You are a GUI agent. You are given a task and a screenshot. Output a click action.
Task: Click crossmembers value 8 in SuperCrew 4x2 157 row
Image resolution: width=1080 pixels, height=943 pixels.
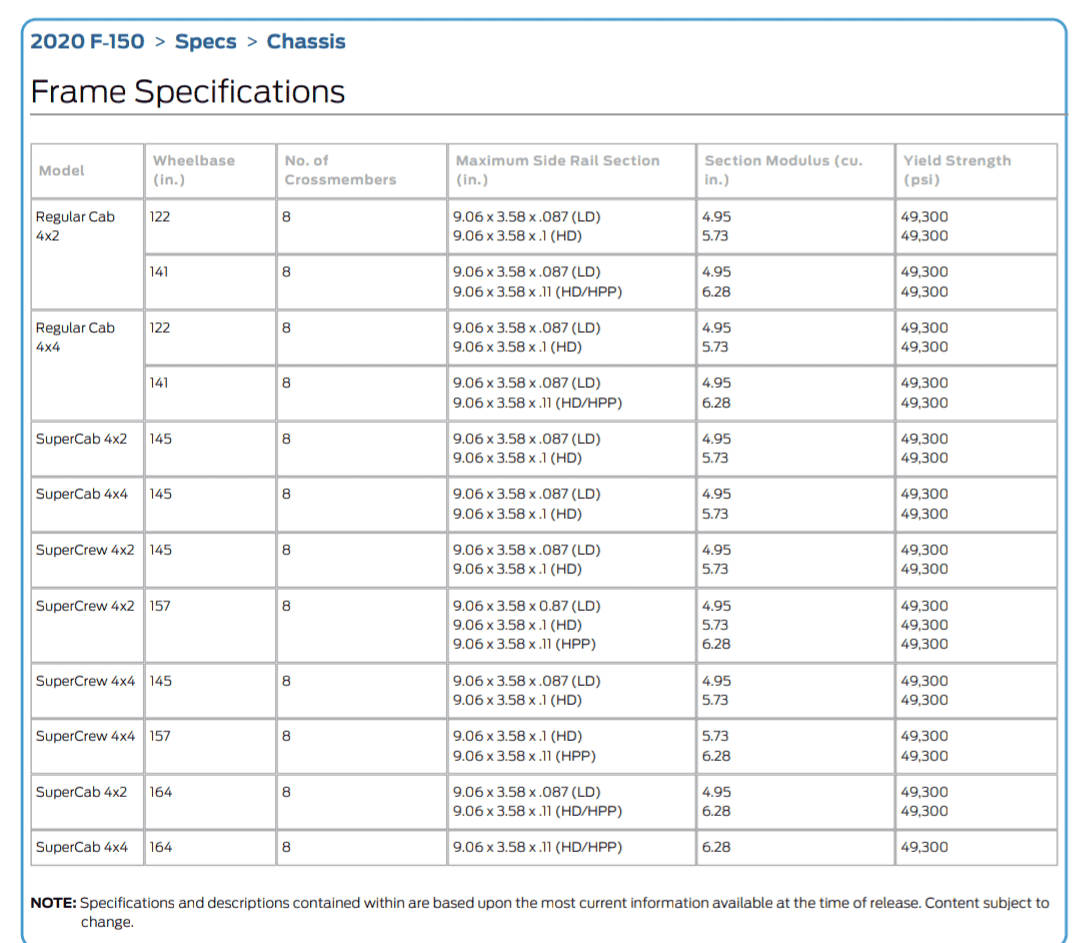(x=287, y=605)
